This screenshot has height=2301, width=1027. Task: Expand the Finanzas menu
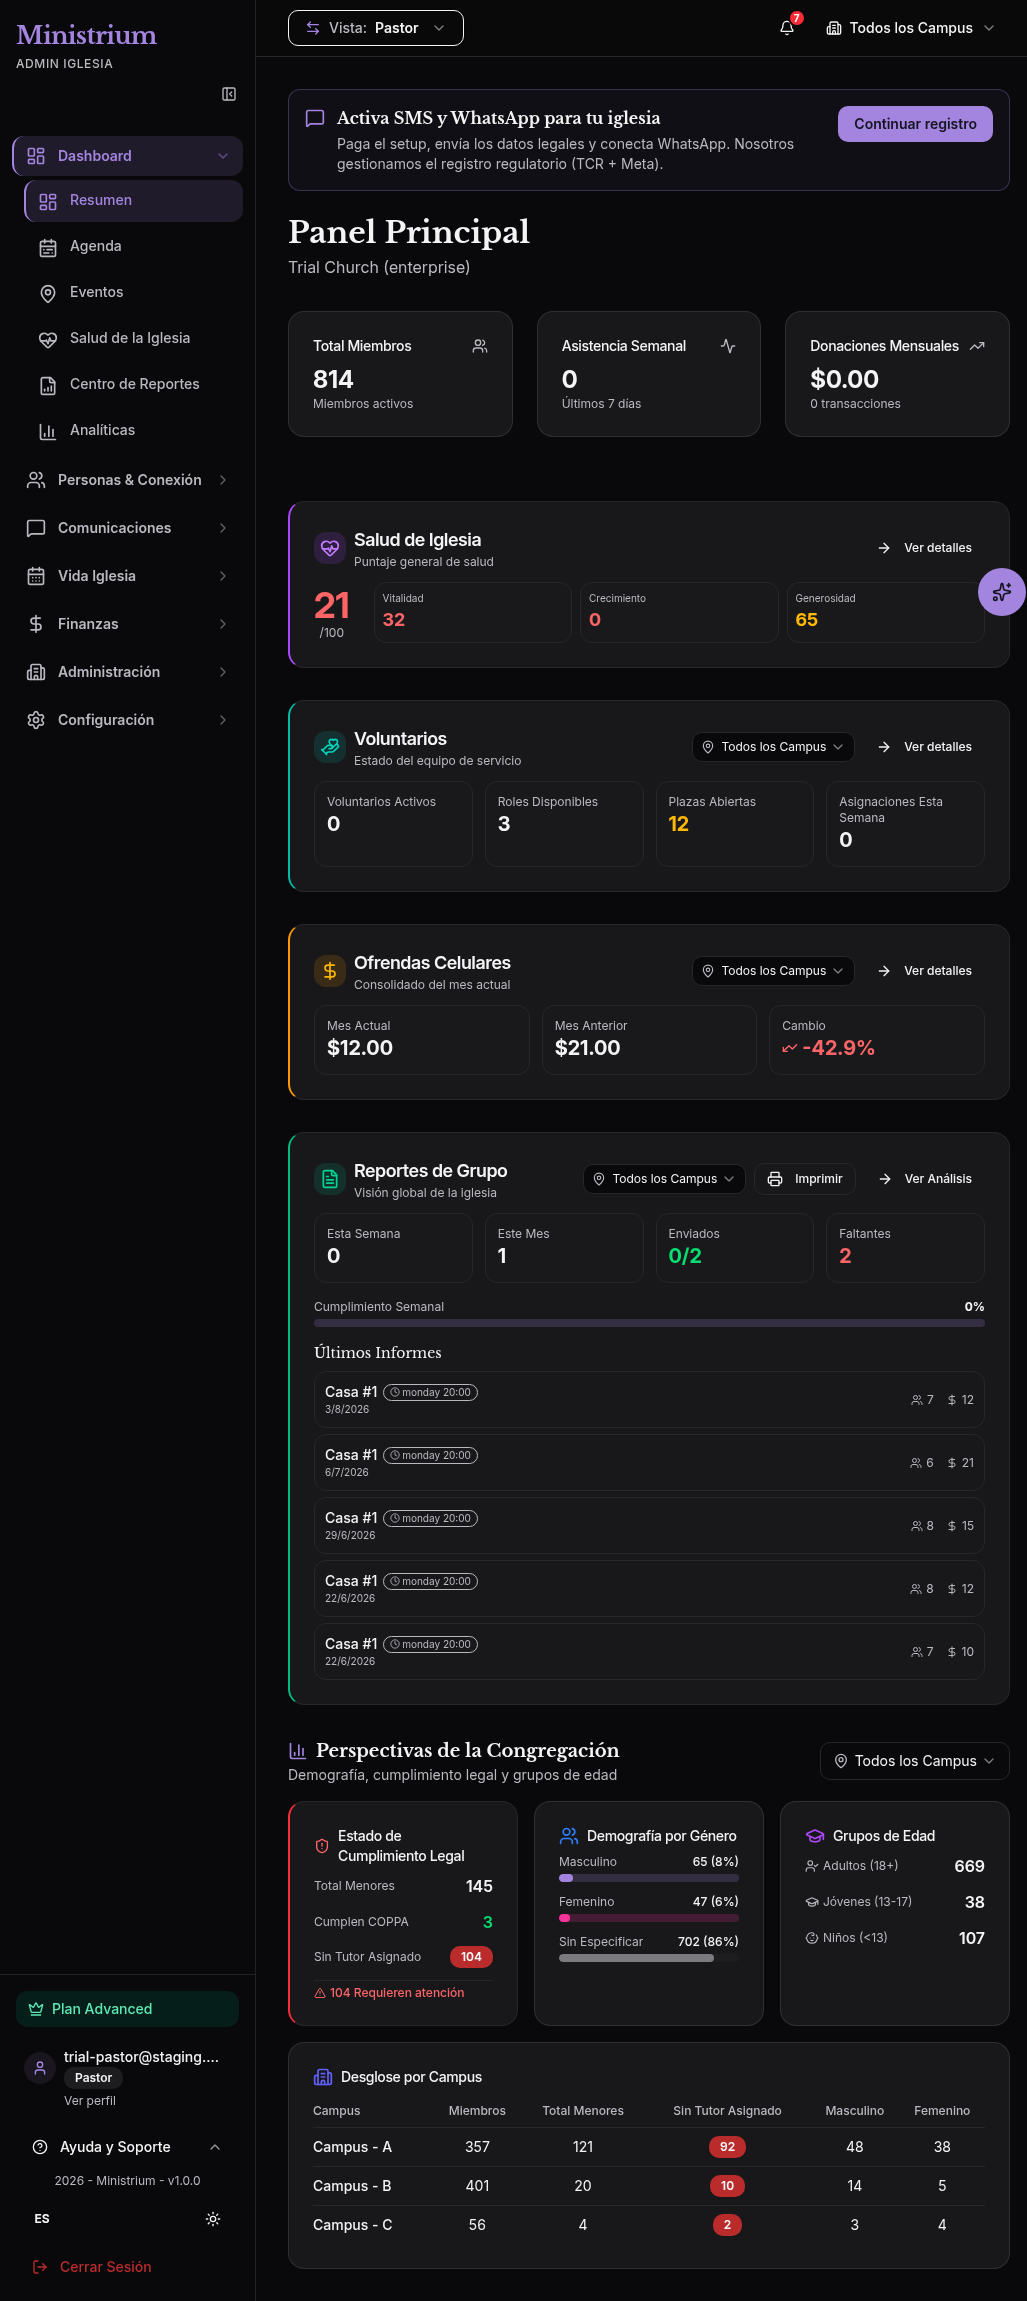128,624
